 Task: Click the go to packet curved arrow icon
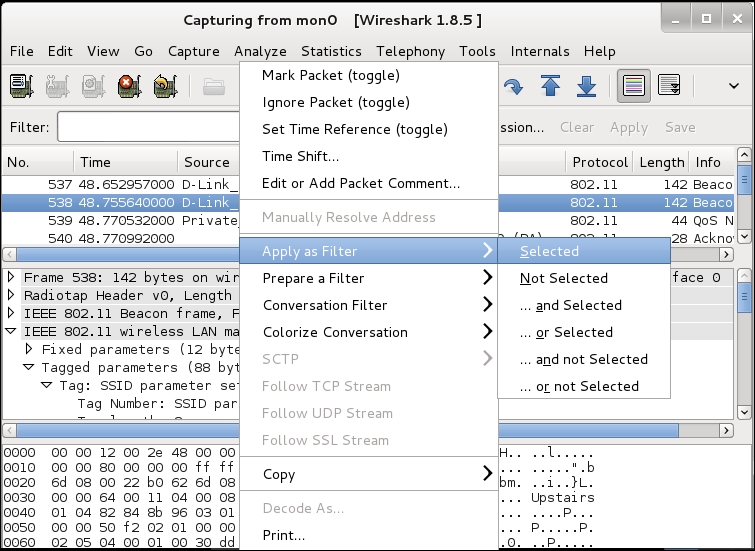coord(513,87)
